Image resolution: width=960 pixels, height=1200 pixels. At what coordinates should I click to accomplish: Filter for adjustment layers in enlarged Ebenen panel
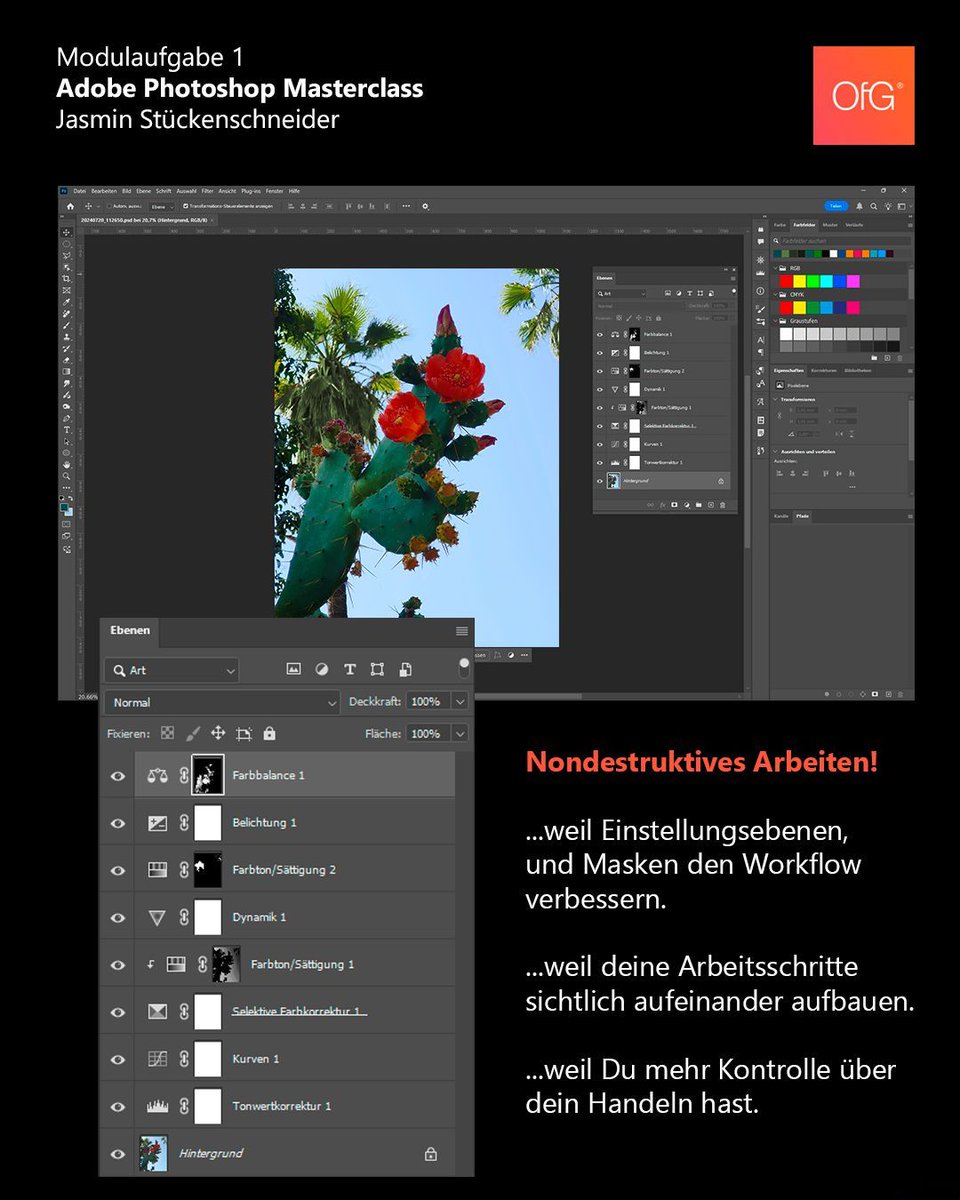coord(322,669)
